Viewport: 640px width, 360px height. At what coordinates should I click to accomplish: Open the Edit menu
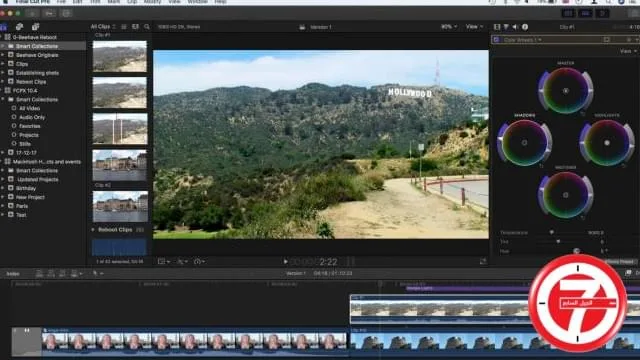pos(78,2)
